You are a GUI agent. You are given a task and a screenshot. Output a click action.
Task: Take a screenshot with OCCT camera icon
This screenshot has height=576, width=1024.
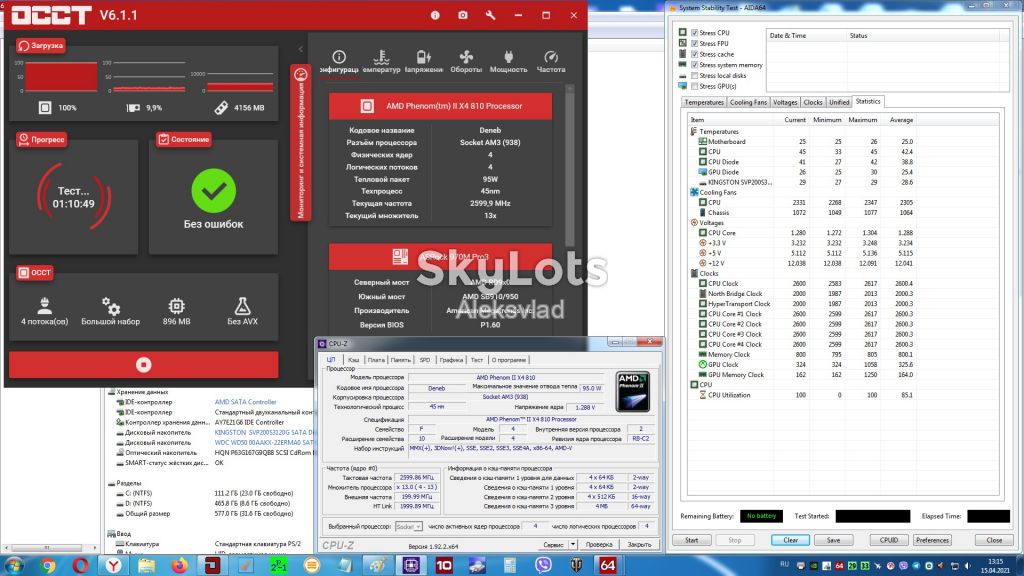[x=462, y=15]
